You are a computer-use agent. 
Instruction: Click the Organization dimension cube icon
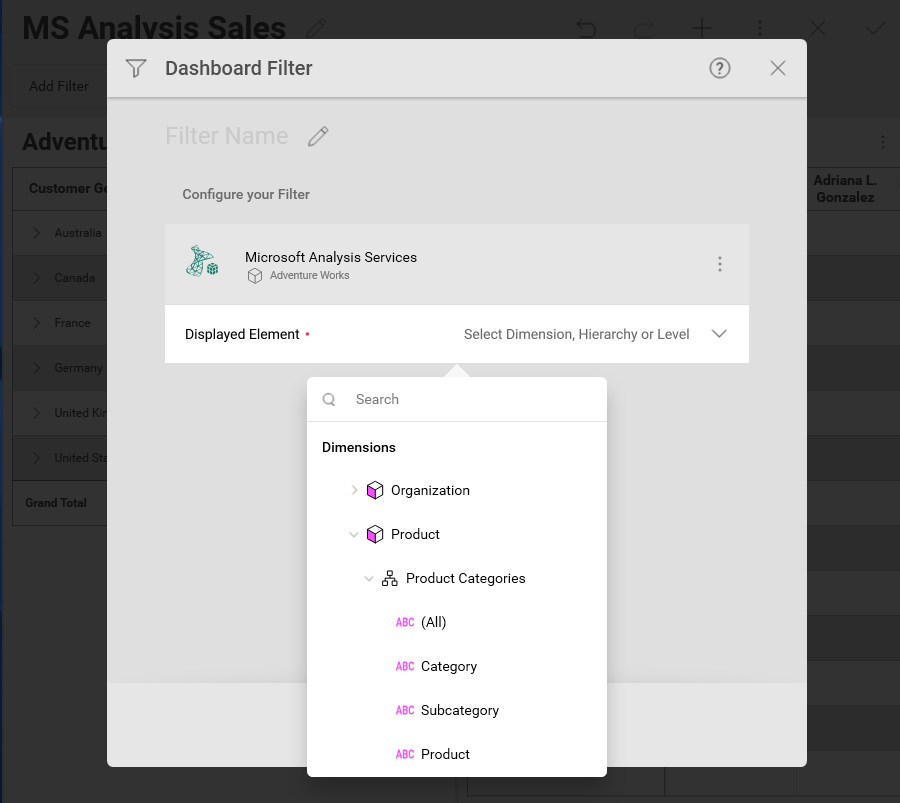point(375,490)
